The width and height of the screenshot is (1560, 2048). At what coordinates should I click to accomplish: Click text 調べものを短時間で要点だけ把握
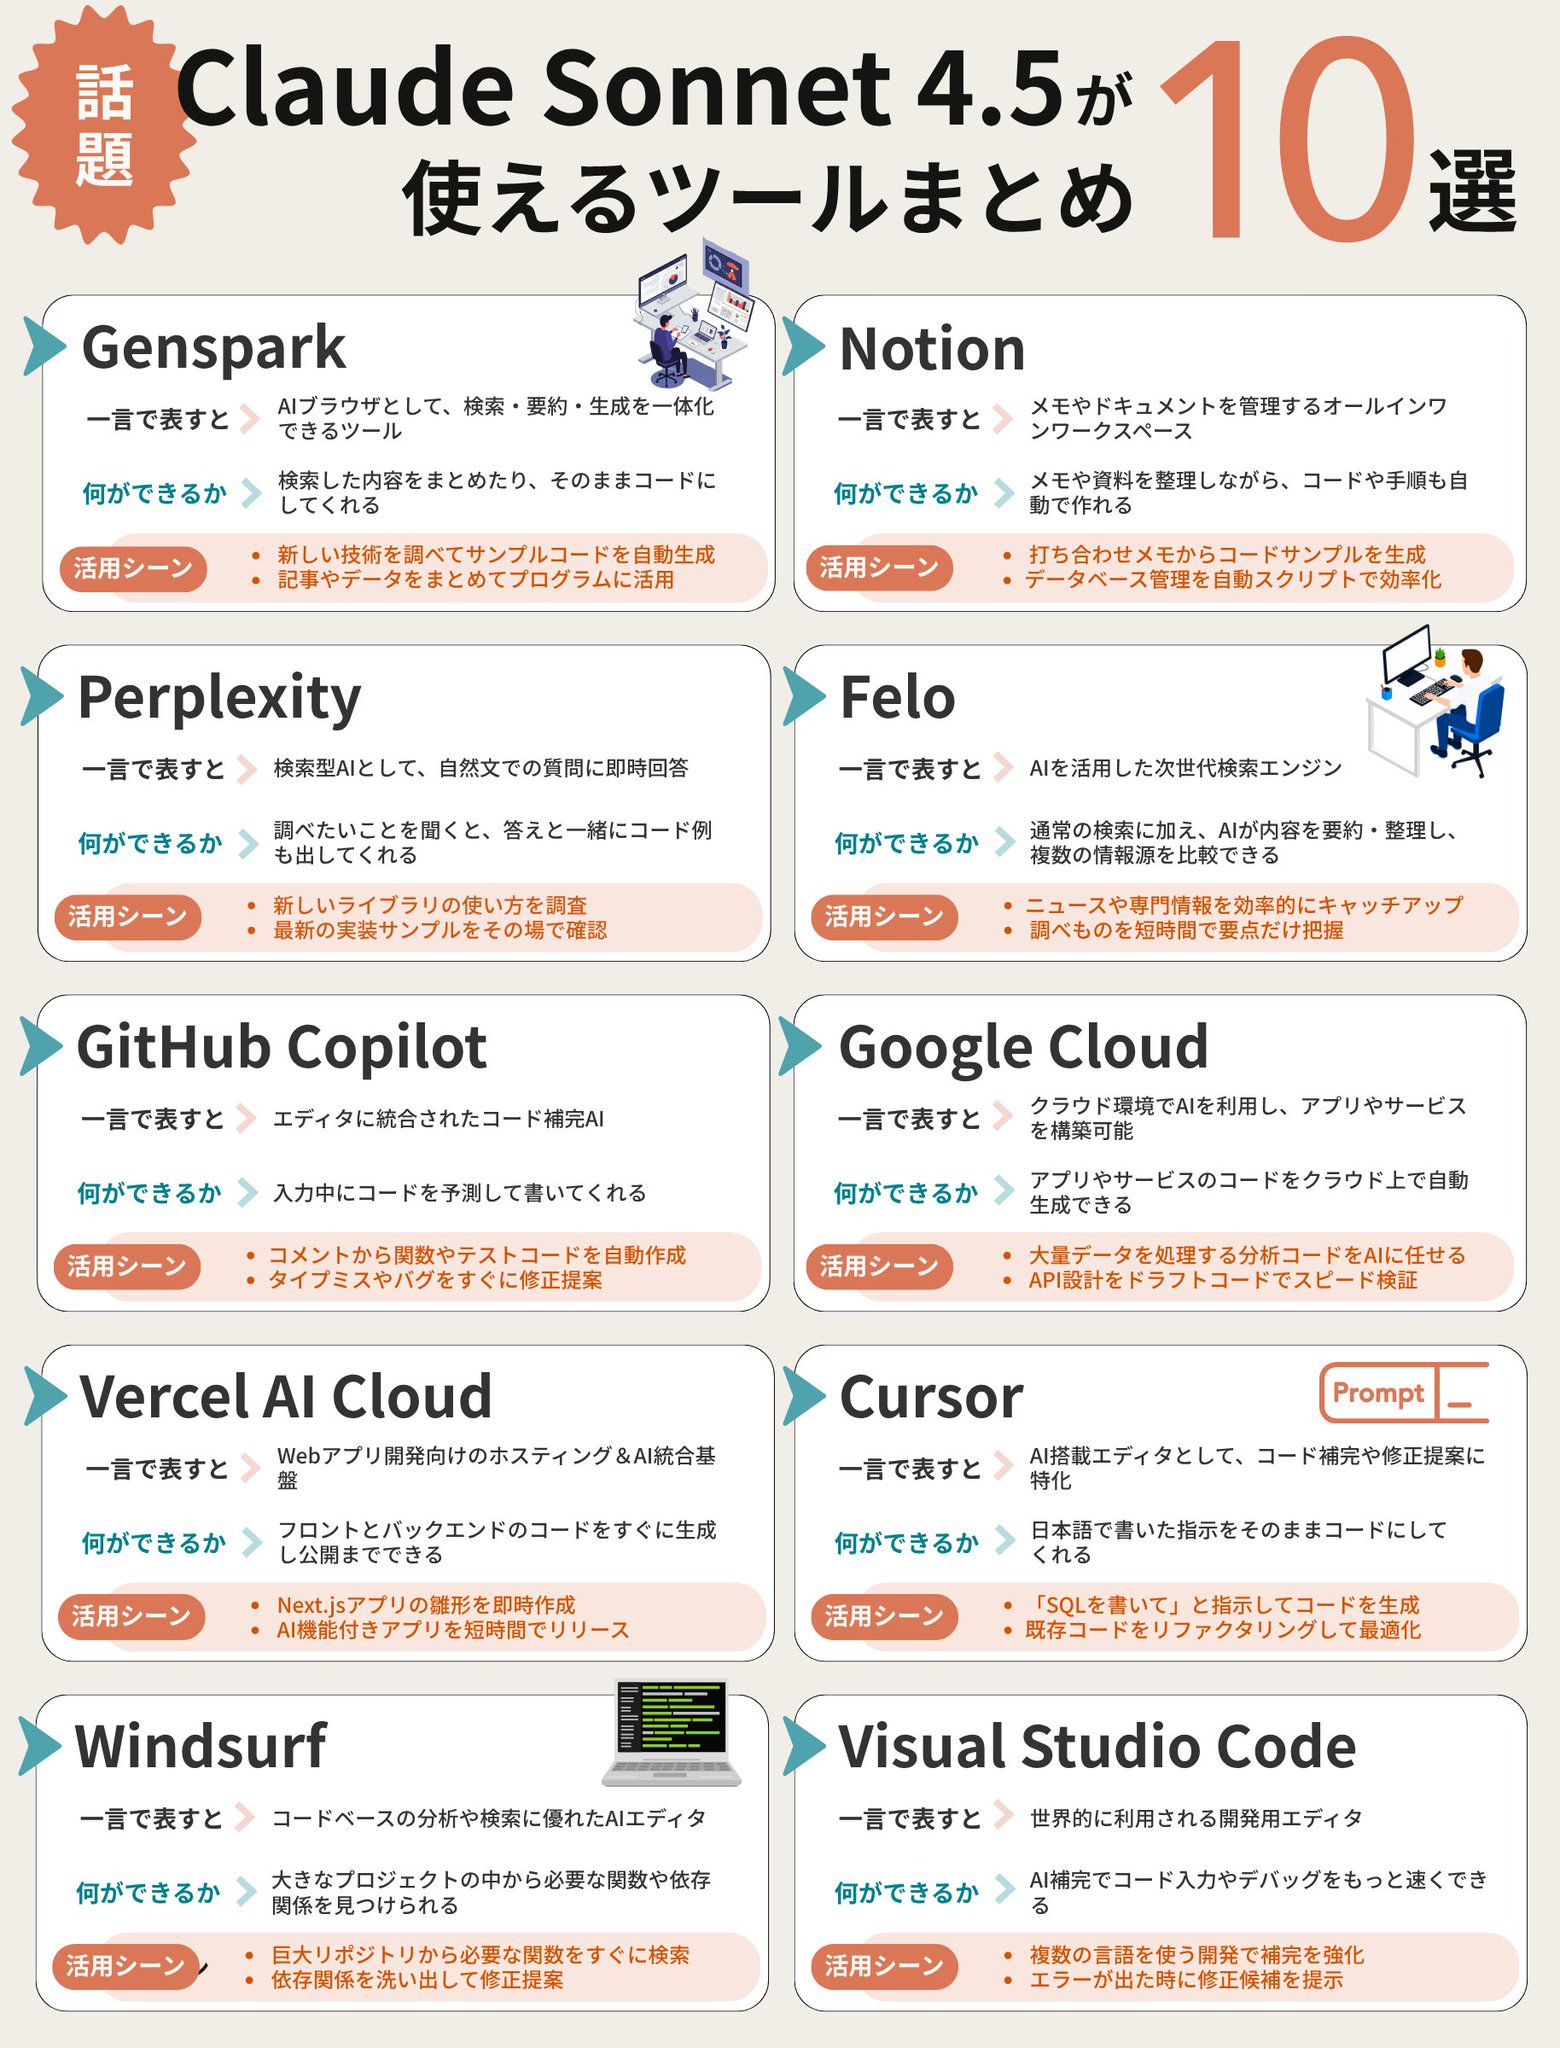[x=1186, y=930]
